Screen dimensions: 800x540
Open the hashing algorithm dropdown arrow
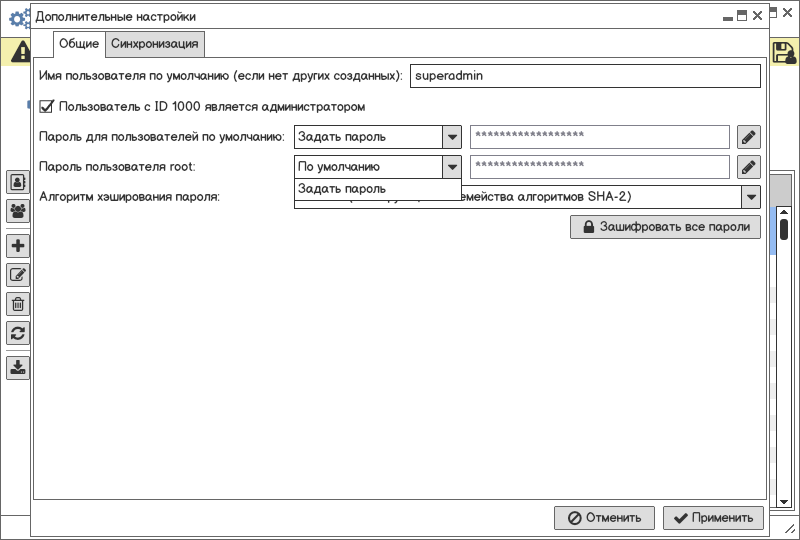(x=751, y=197)
